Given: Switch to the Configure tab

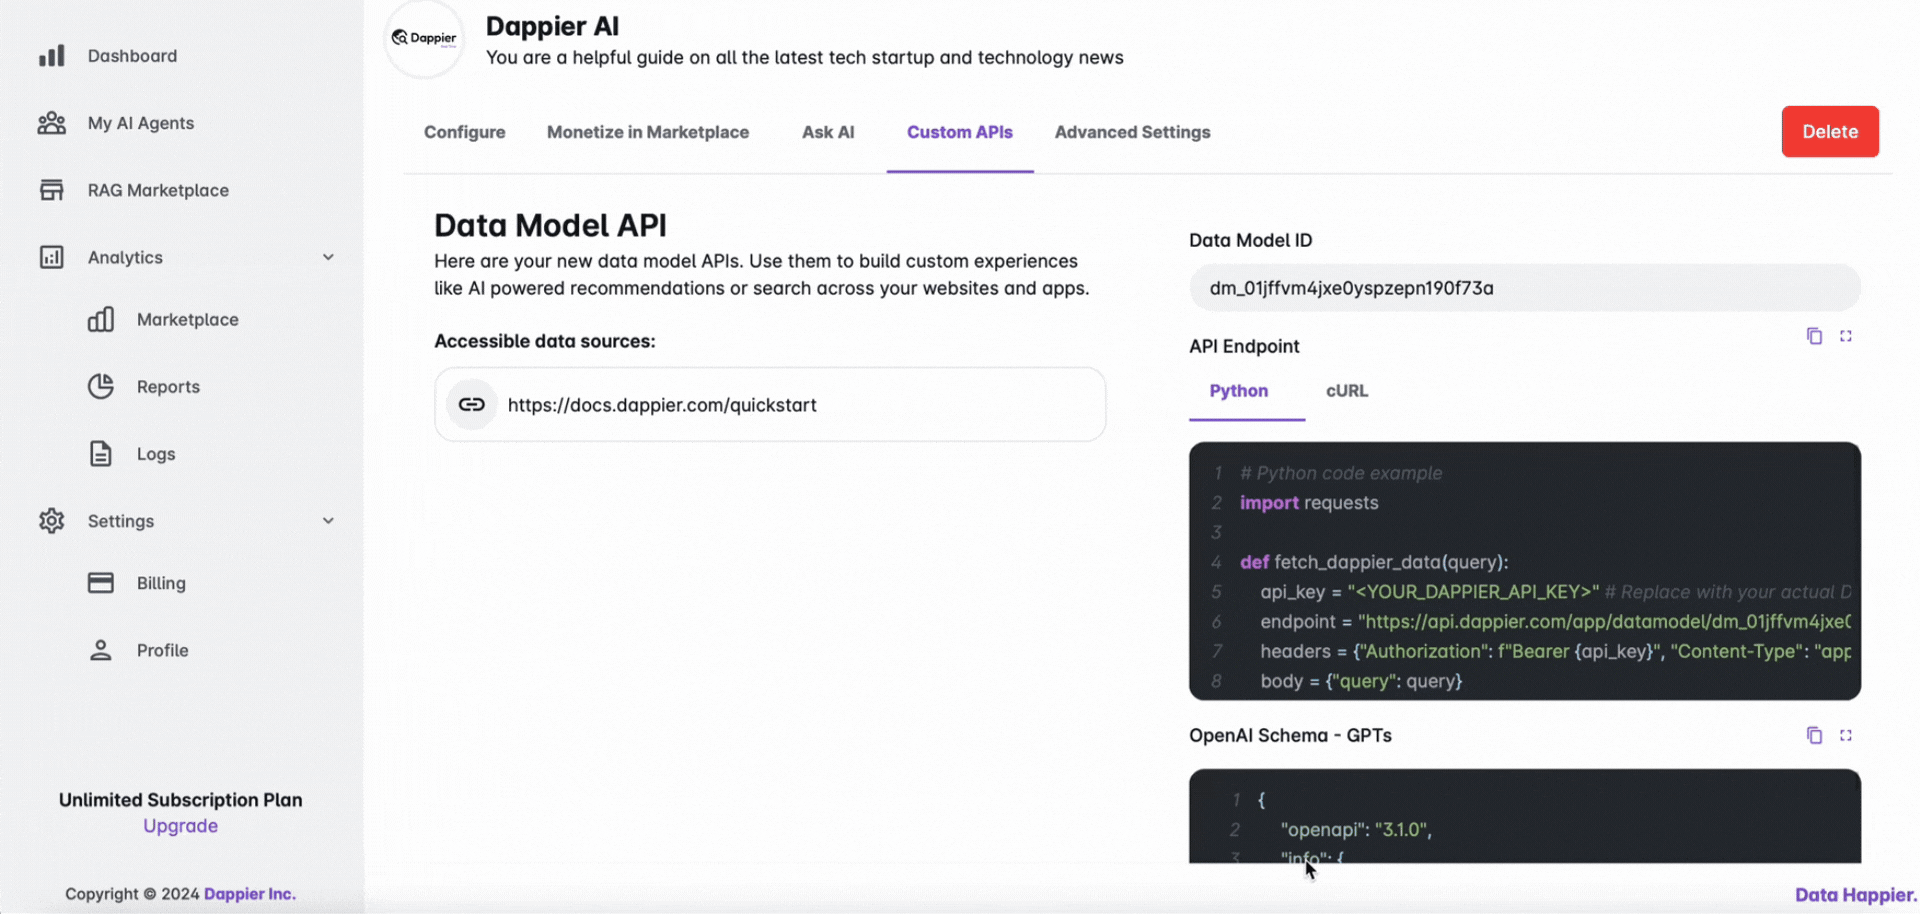Looking at the screenshot, I should (464, 132).
